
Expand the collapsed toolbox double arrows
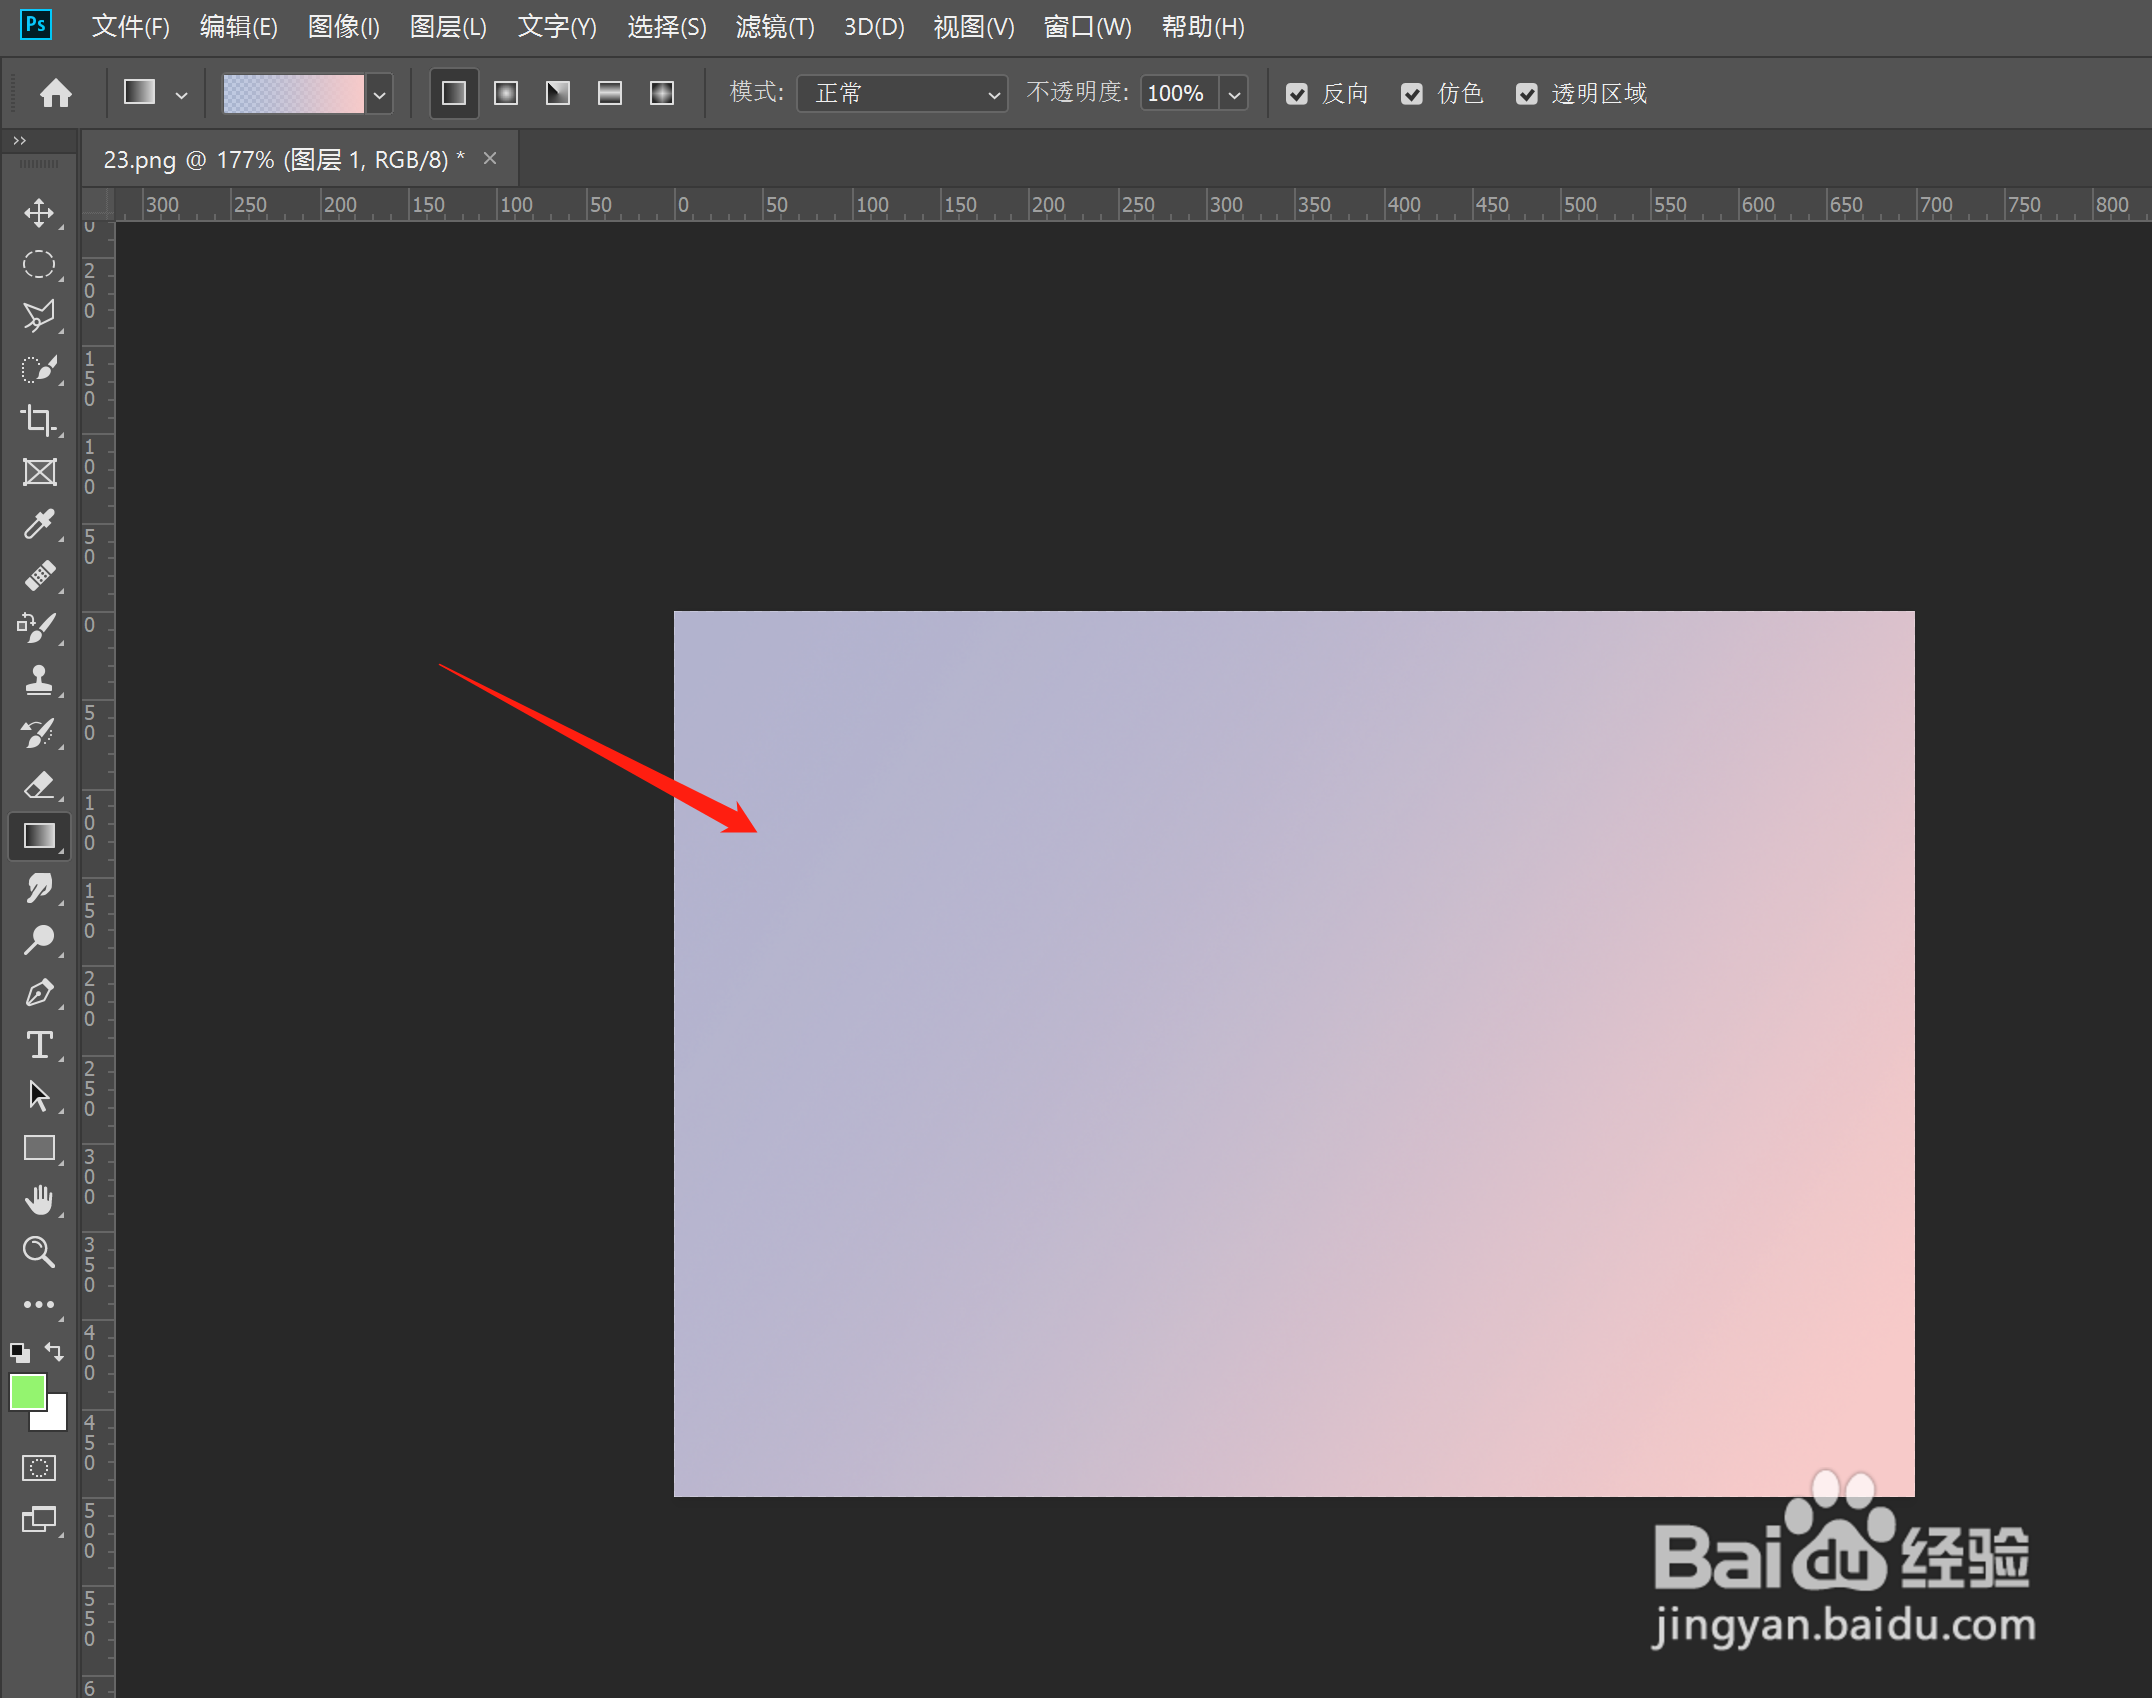tap(19, 141)
